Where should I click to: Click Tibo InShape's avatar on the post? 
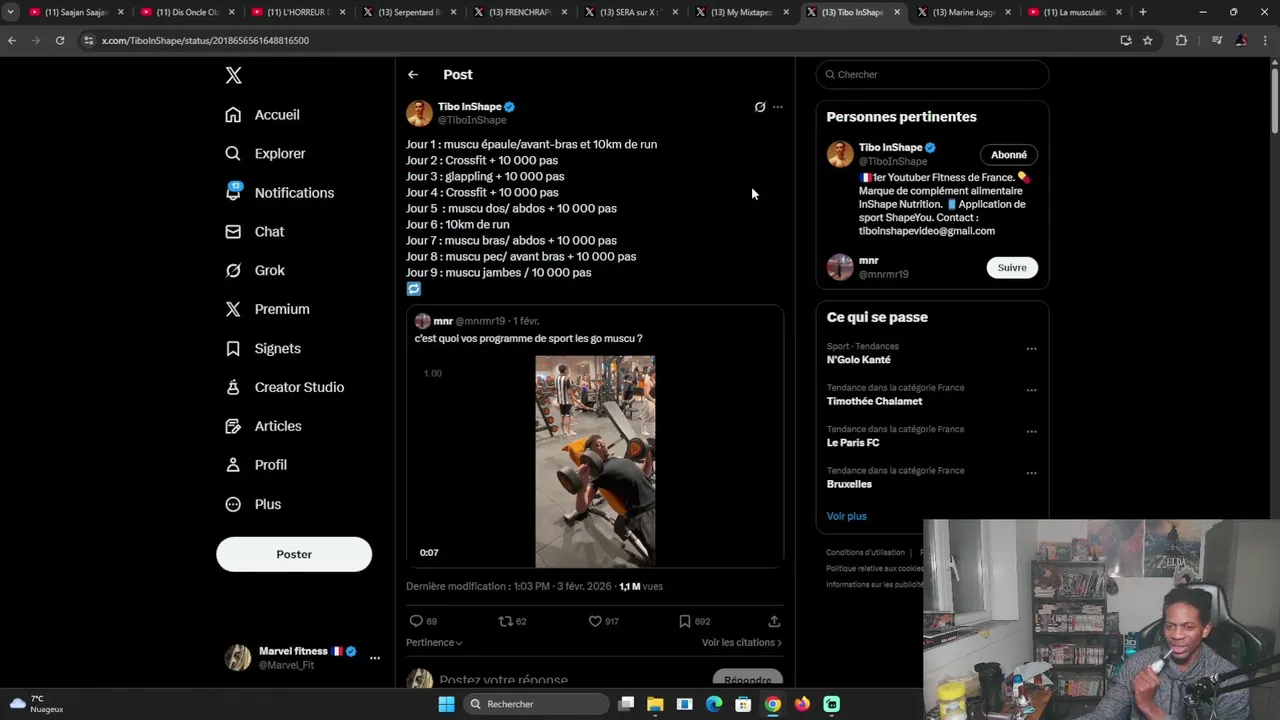(x=419, y=113)
